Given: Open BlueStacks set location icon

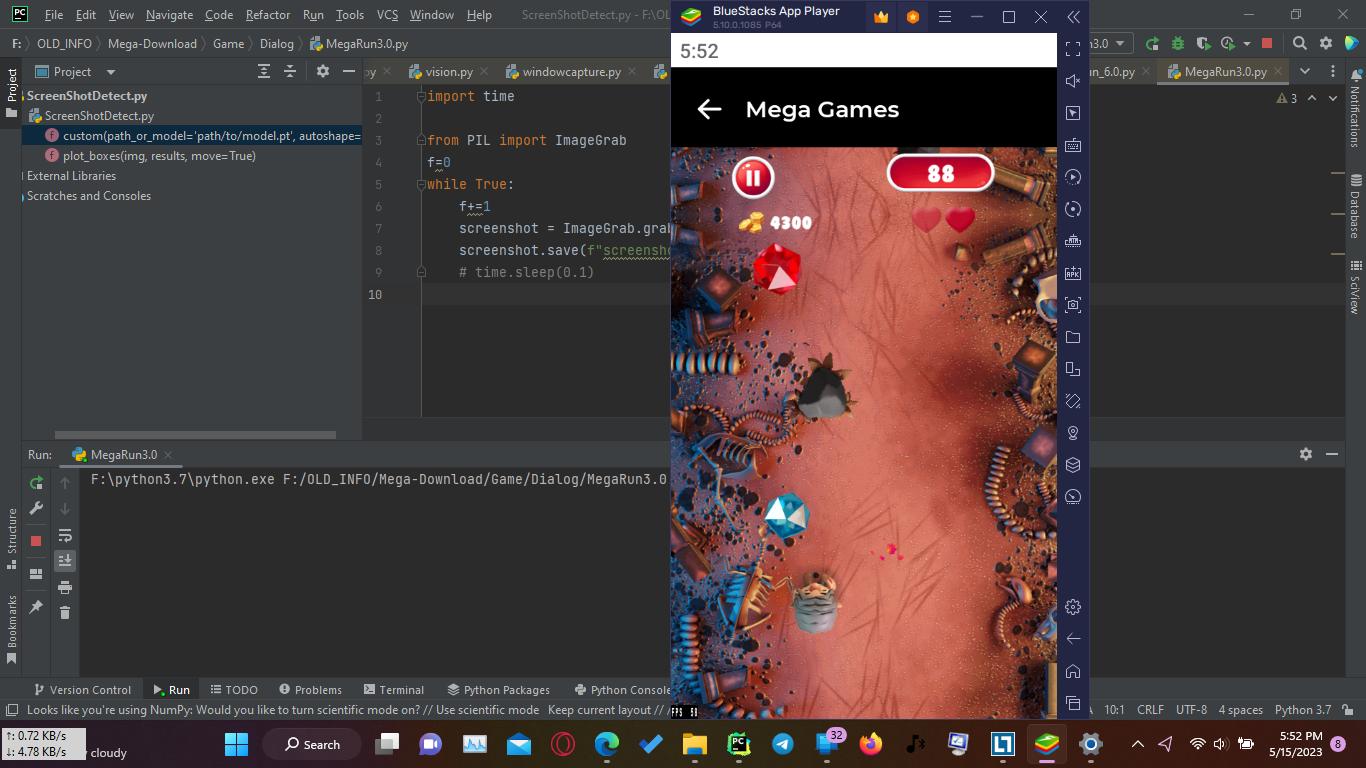Looking at the screenshot, I should pyautogui.click(x=1073, y=433).
